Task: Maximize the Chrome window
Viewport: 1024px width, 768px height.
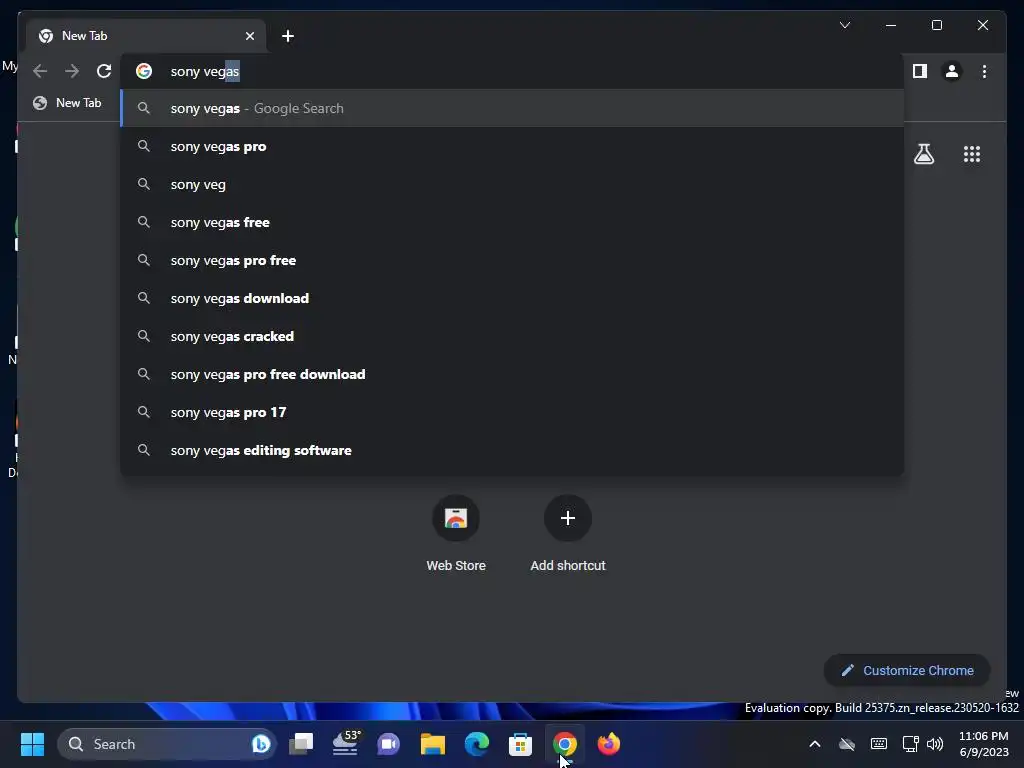Action: 936,25
